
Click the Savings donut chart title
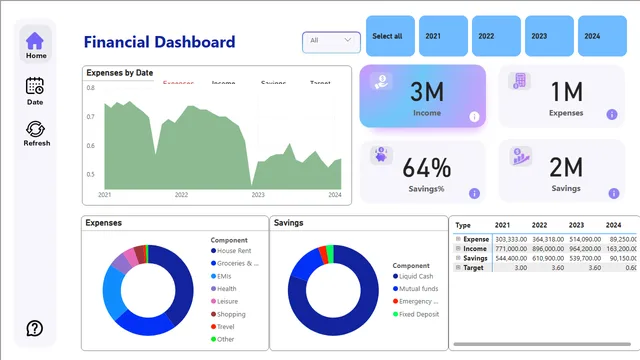tap(289, 223)
